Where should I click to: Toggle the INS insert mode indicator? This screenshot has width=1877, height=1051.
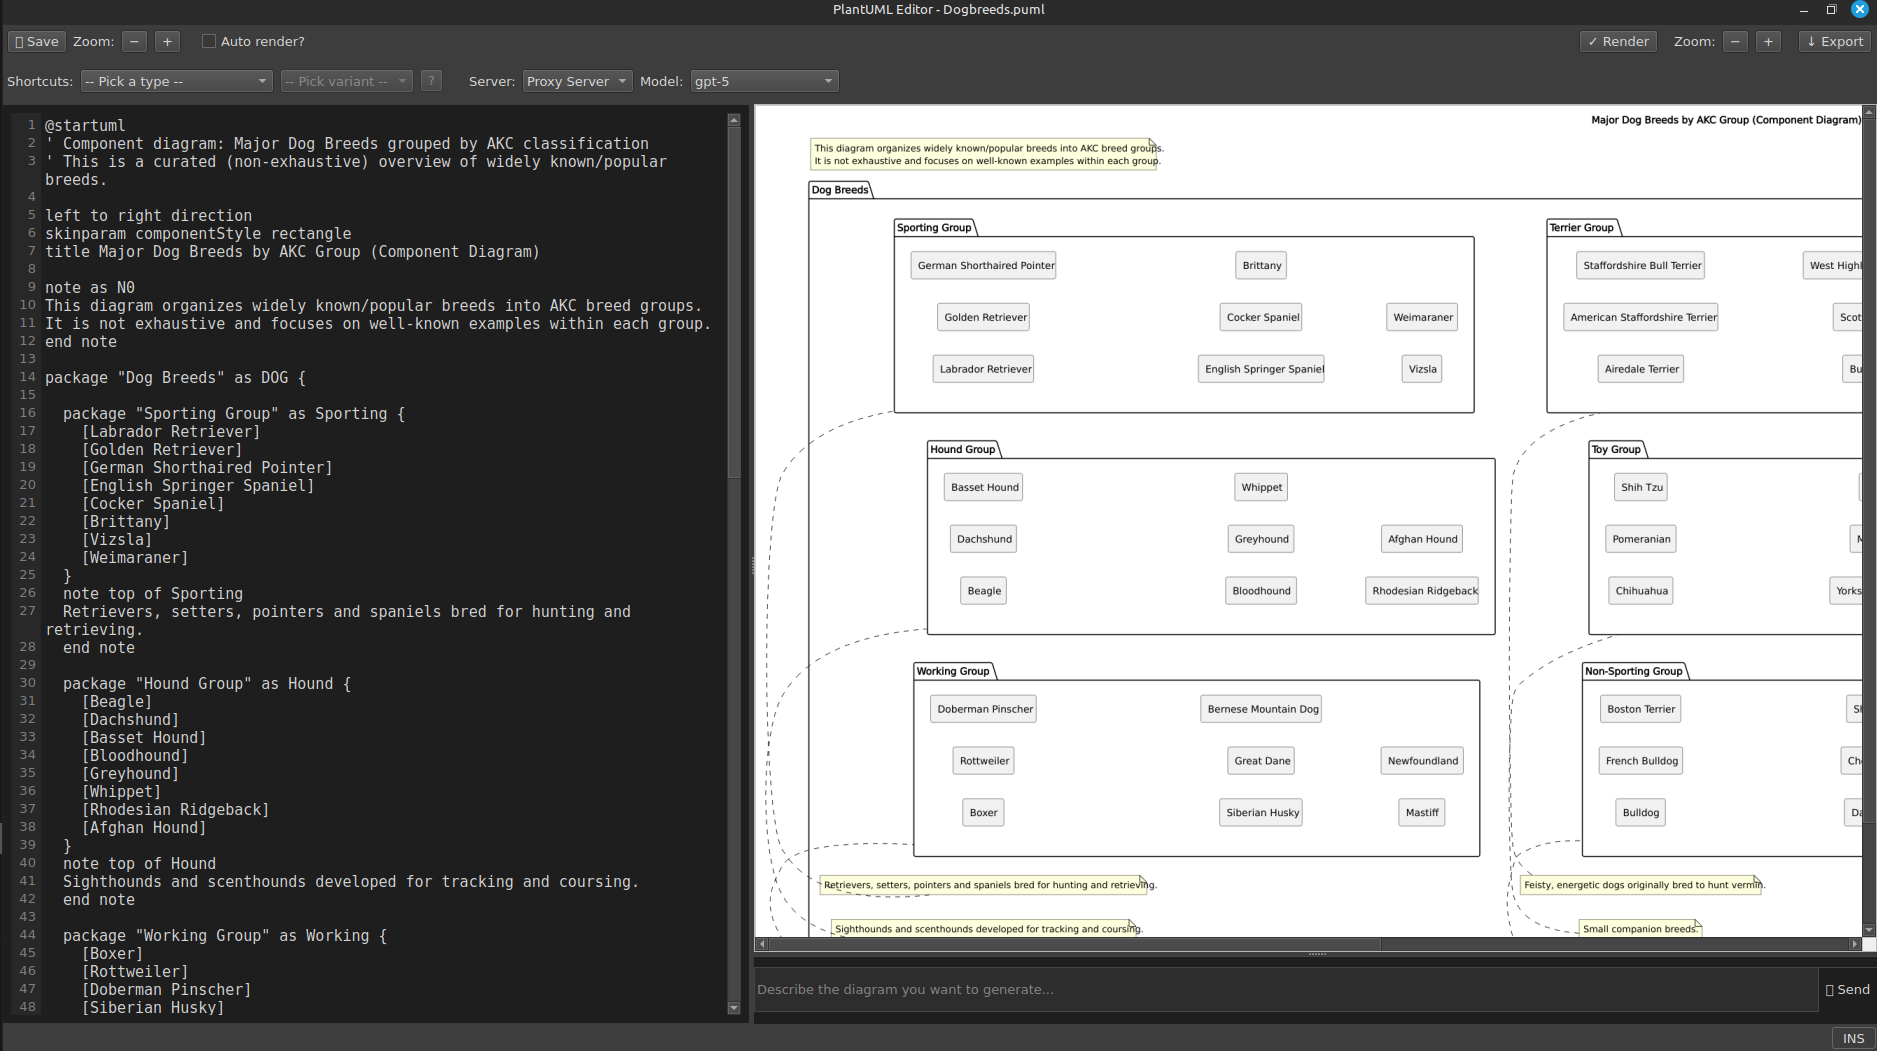click(1852, 1038)
